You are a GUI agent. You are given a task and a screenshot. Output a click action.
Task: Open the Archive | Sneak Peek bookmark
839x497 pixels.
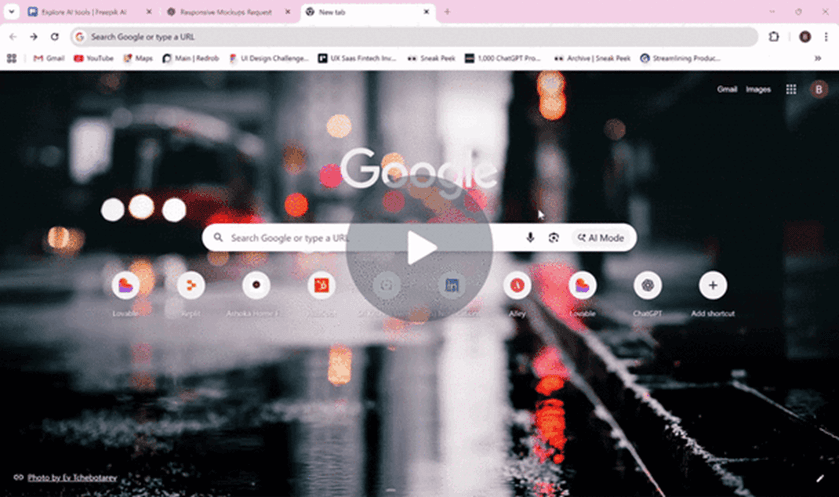592,58
